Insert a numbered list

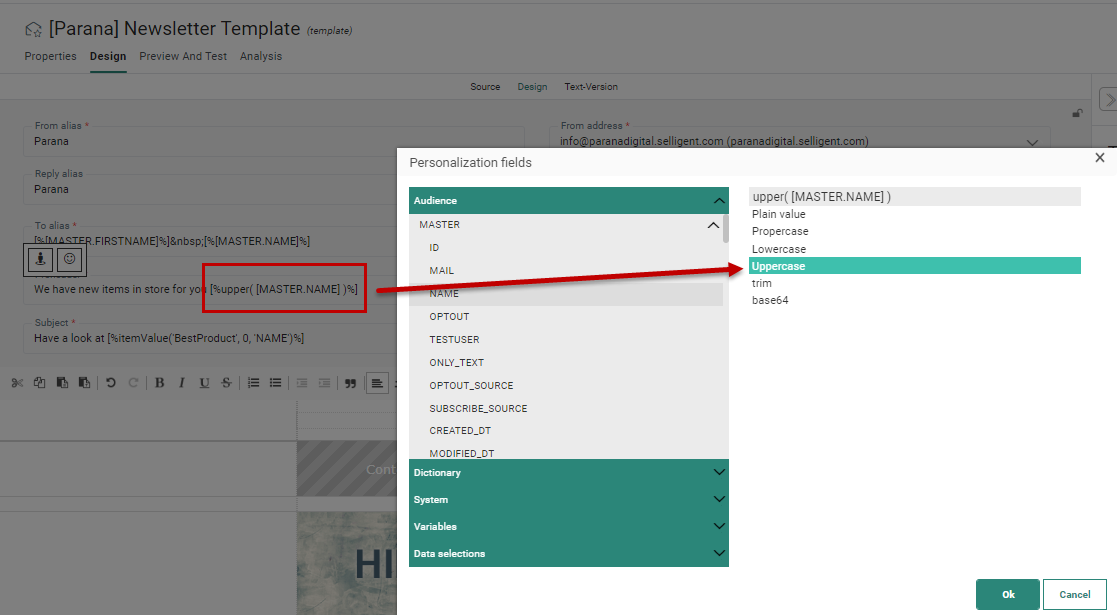point(253,382)
